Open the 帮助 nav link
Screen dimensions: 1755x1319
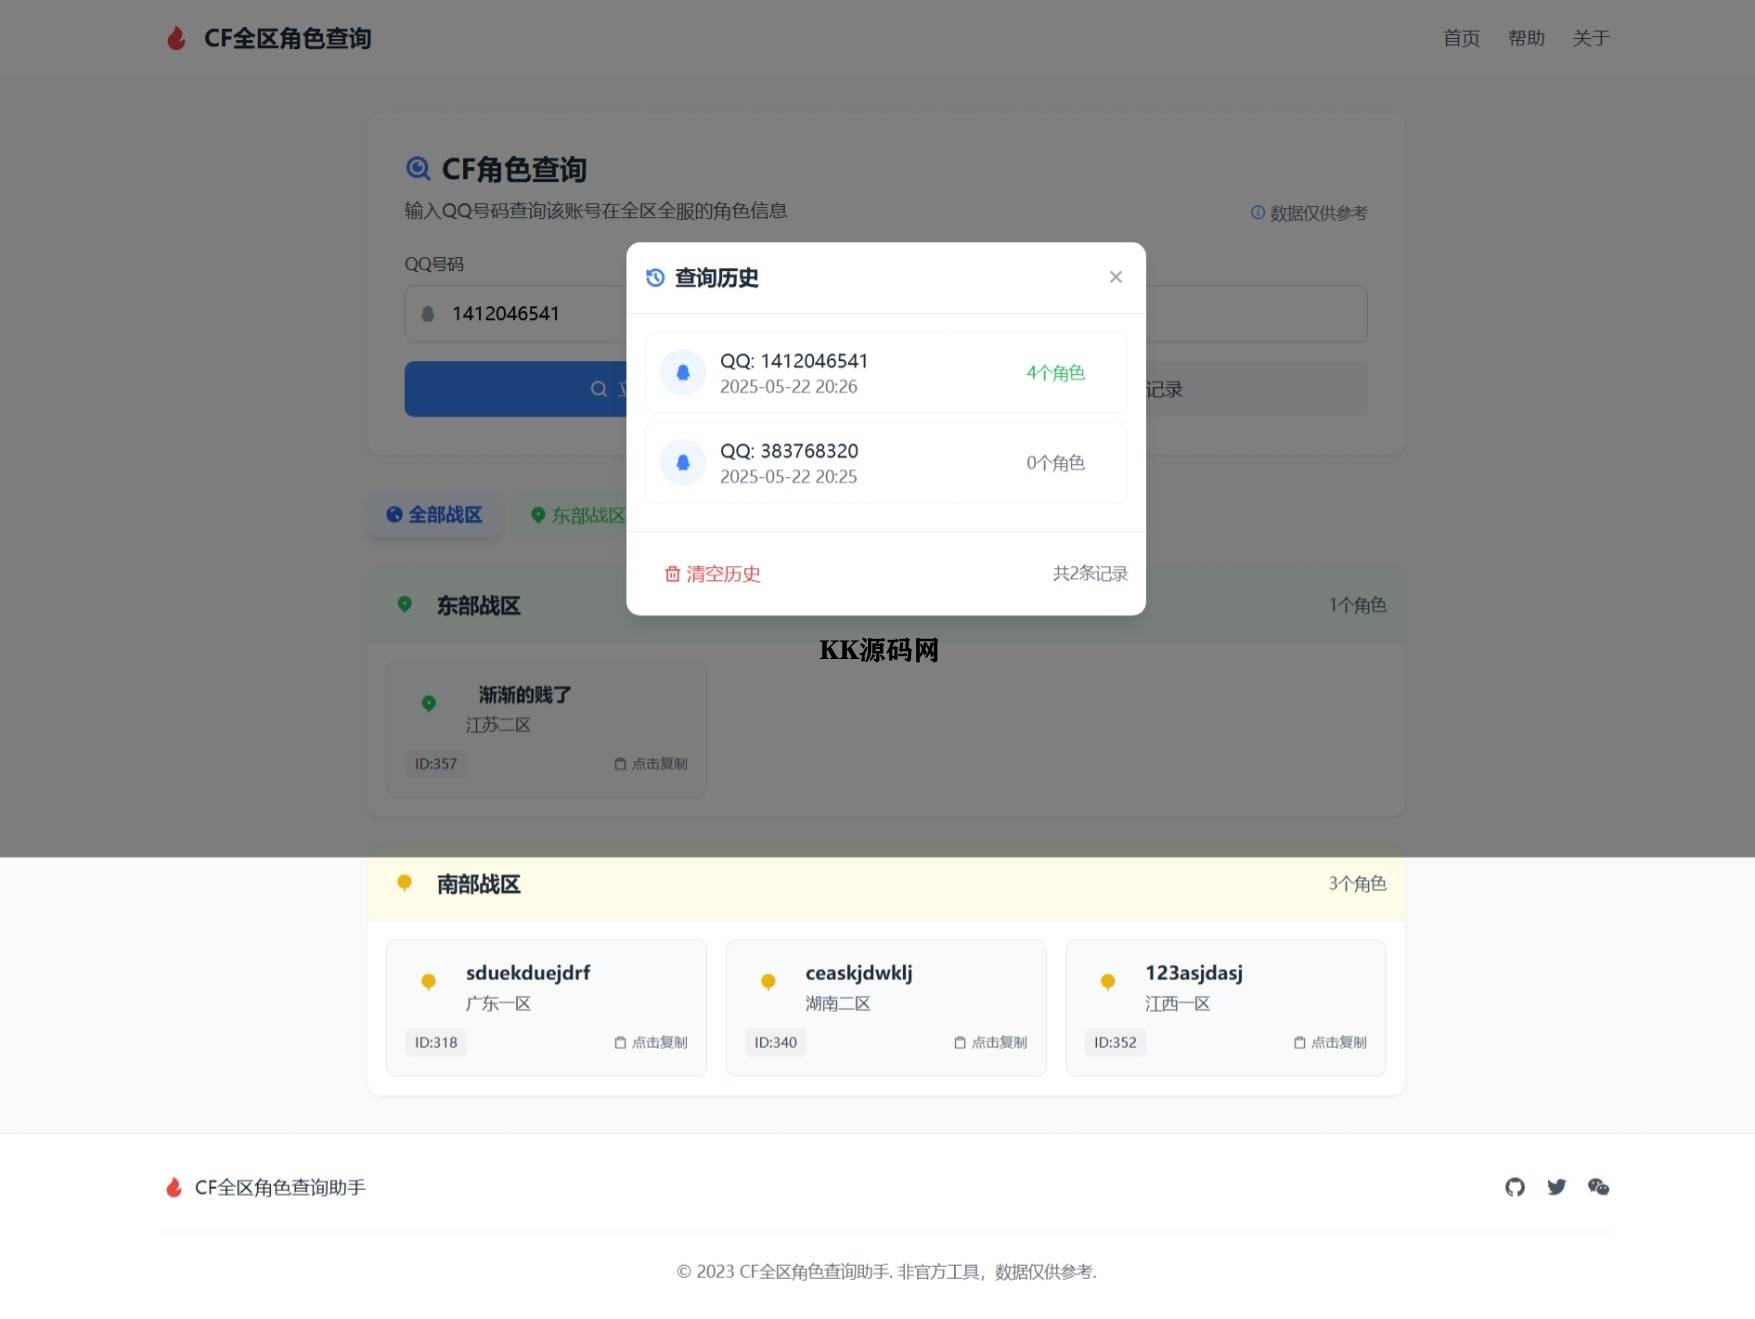1526,38
